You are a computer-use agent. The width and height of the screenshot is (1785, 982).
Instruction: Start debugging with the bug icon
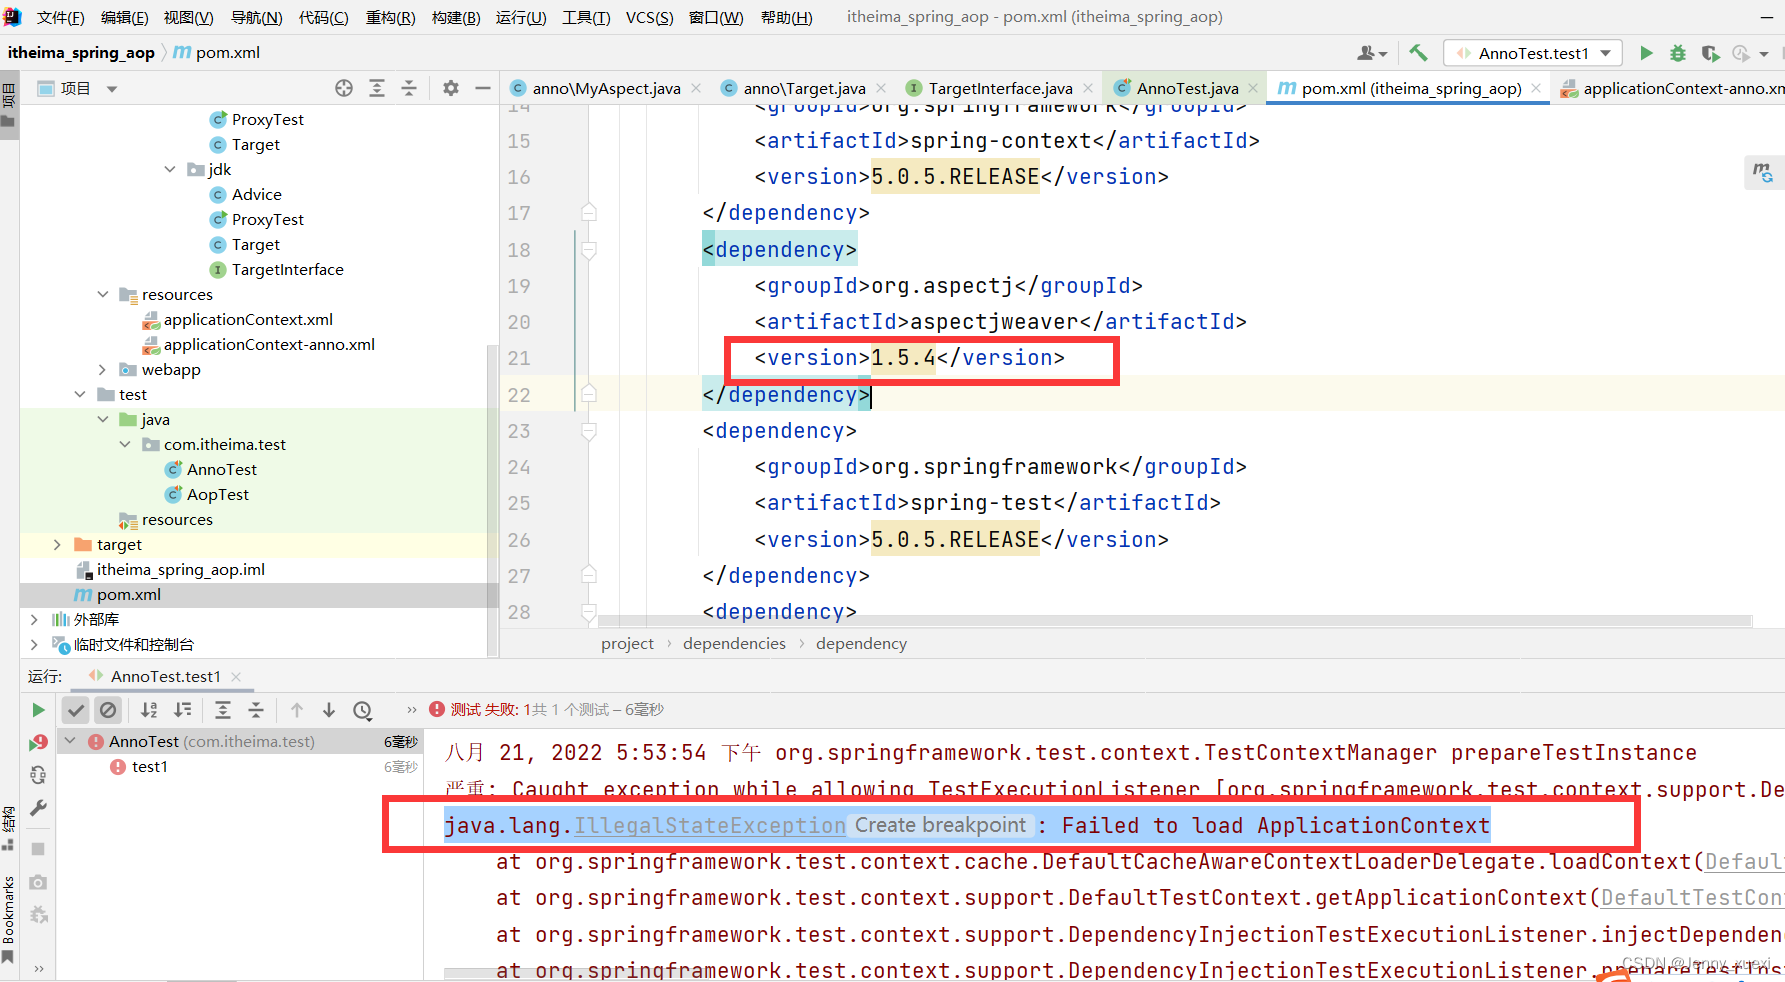click(x=1678, y=52)
